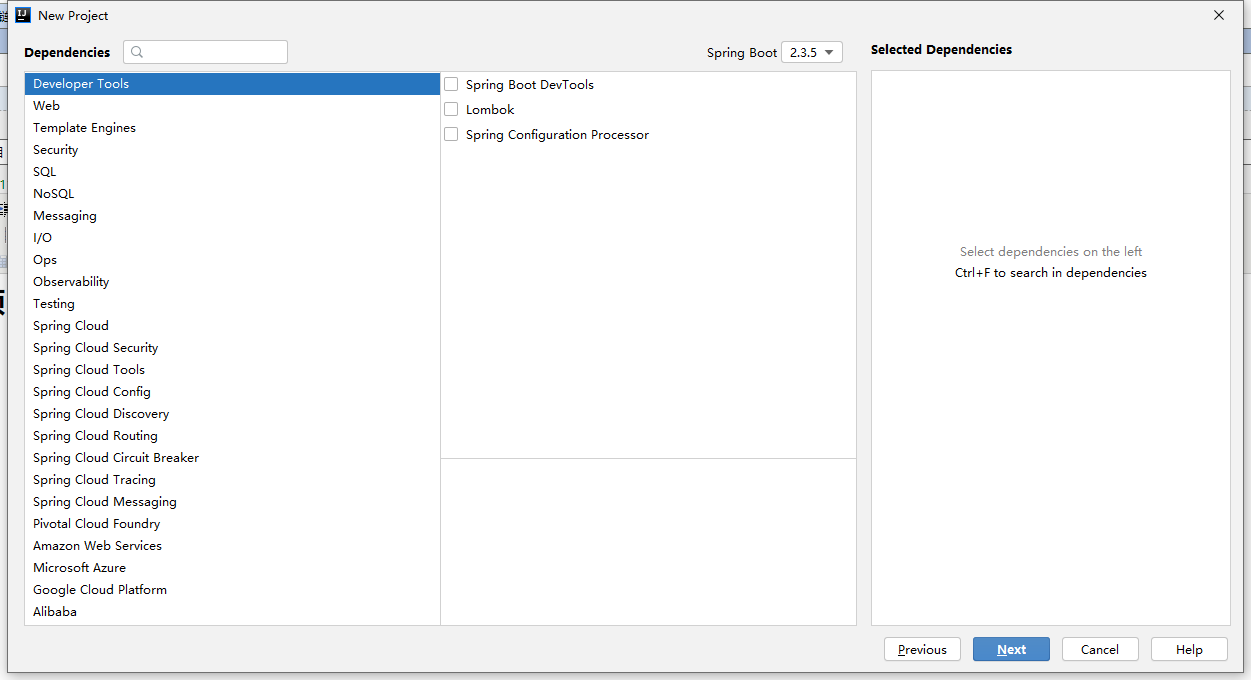Click 'Ctrl+F to search in dependencies' hint
1251x680 pixels.
point(1051,273)
